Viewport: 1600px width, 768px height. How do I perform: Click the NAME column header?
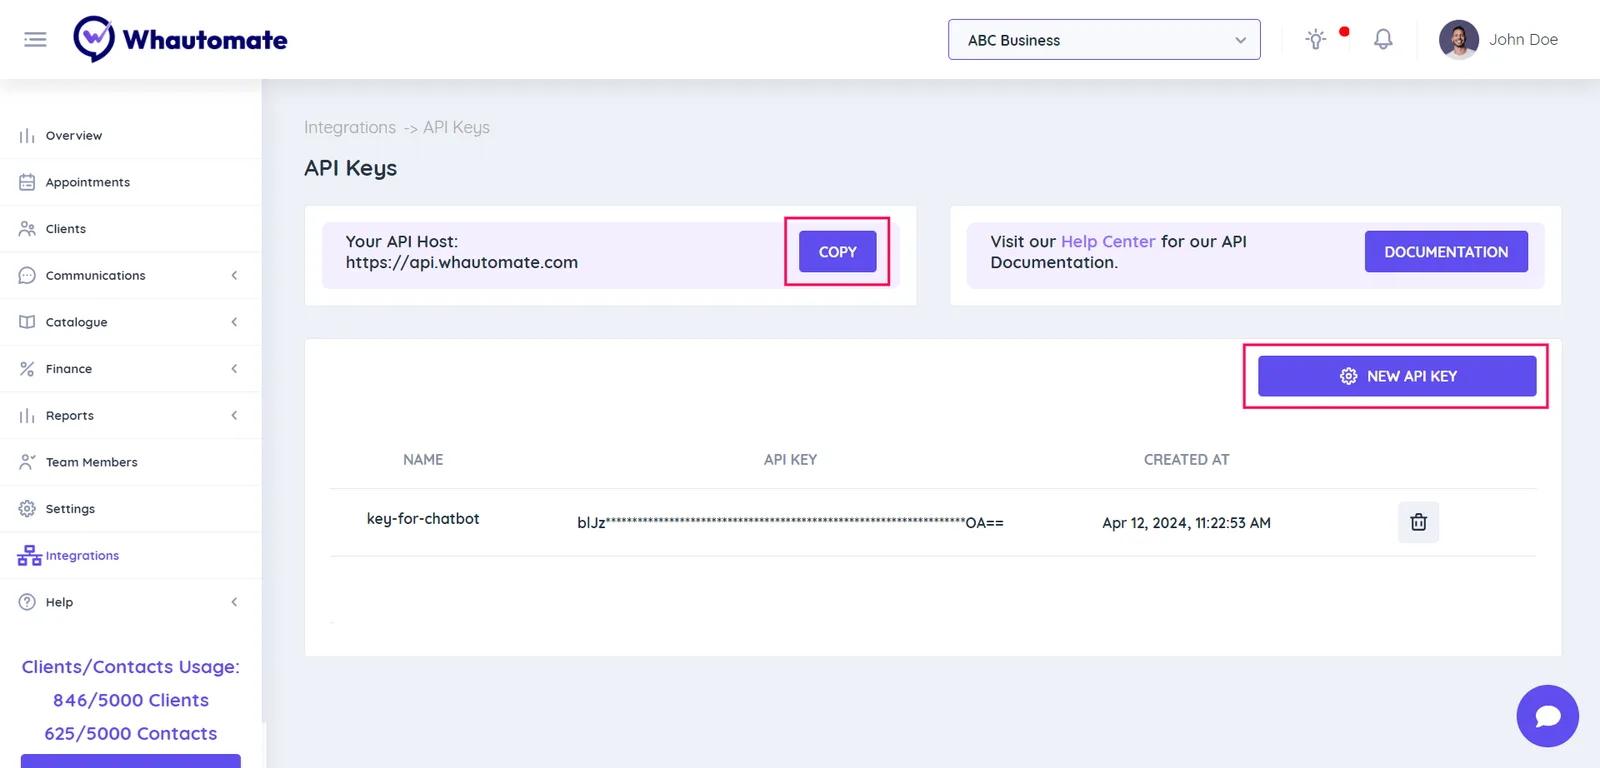point(423,460)
